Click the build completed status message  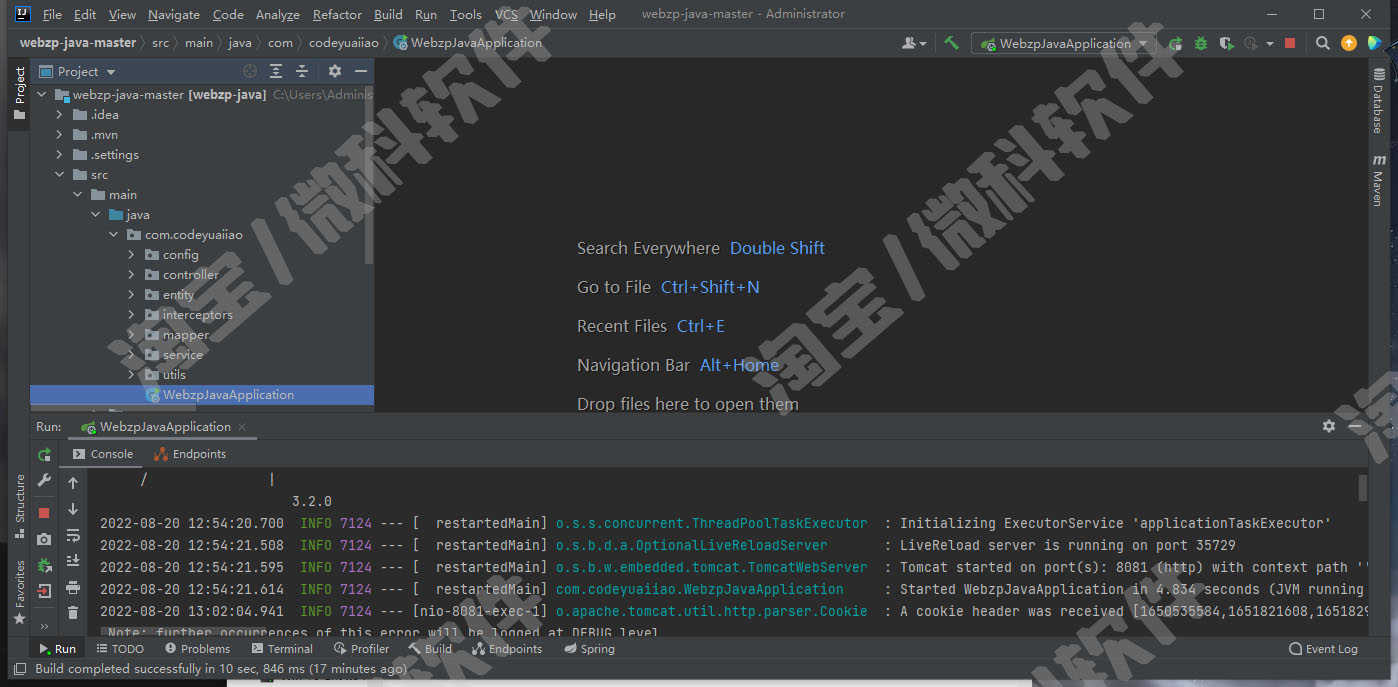[x=221, y=669]
